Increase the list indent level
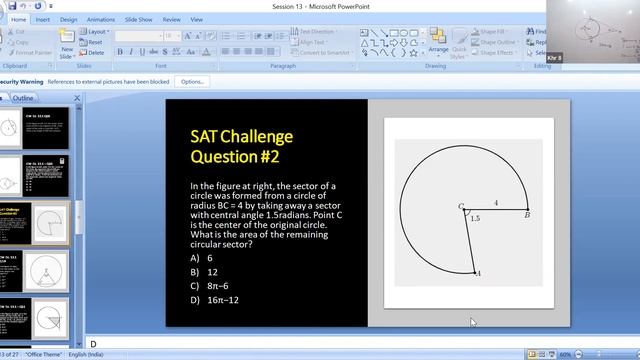The height and width of the screenshot is (360, 640). (268, 36)
